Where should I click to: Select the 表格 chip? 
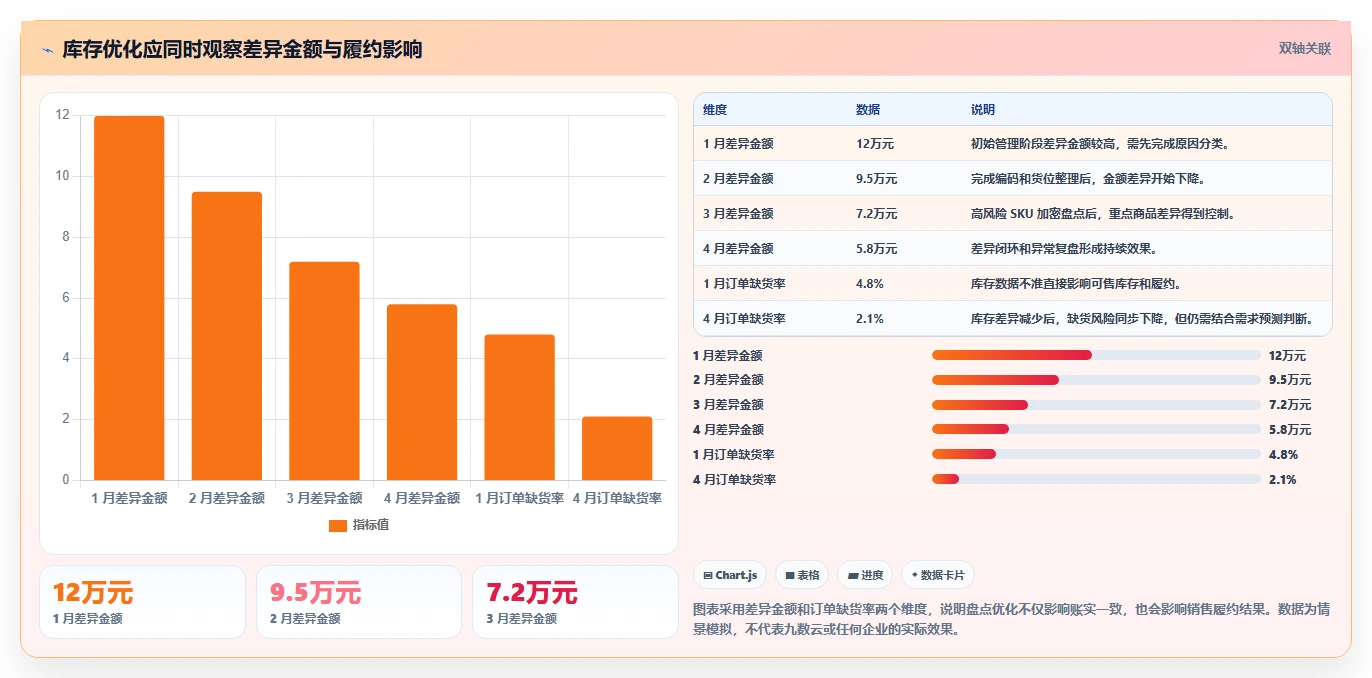coord(802,575)
